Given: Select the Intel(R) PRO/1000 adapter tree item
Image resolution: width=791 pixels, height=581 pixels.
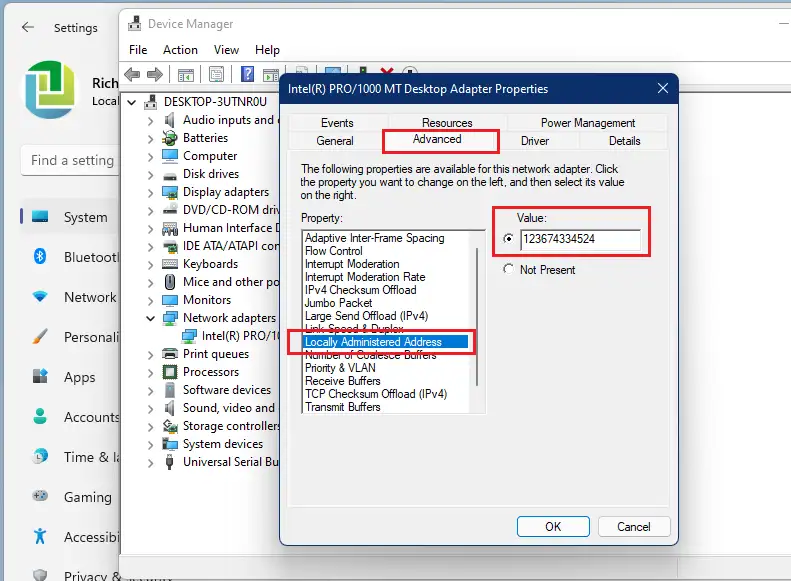Looking at the screenshot, I should pos(230,336).
